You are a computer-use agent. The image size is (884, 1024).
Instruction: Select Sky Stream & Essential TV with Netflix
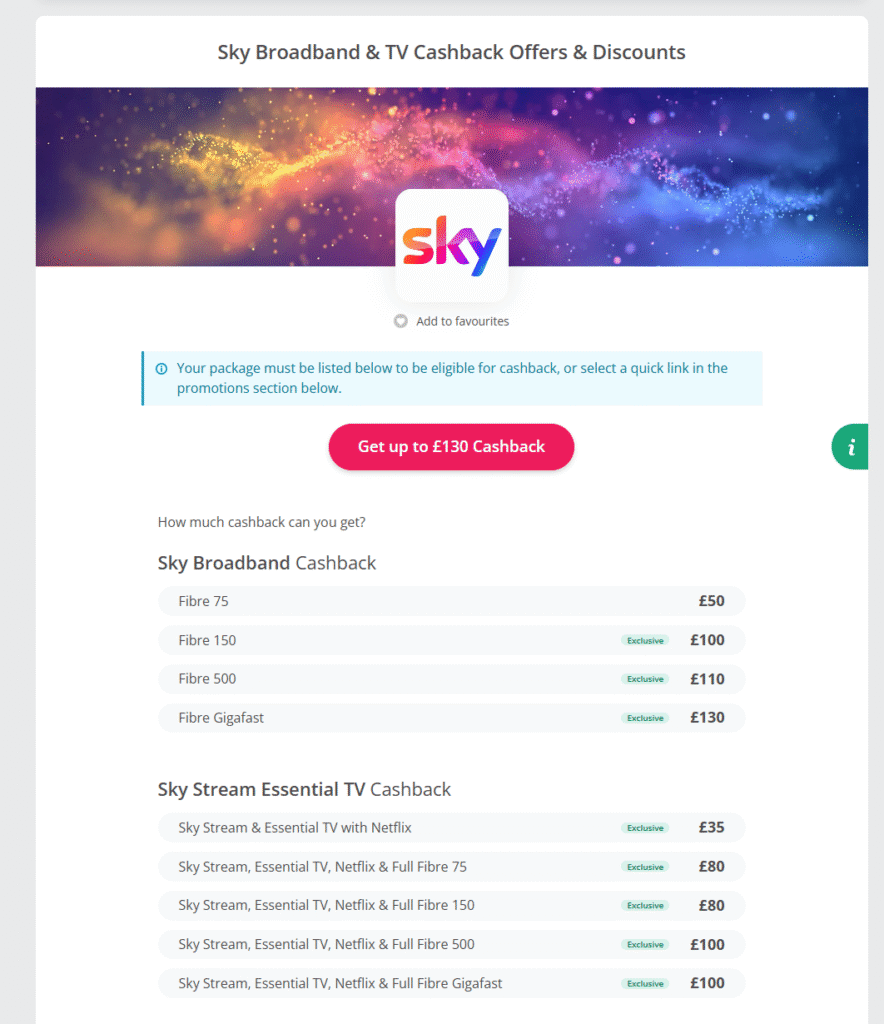(x=451, y=827)
